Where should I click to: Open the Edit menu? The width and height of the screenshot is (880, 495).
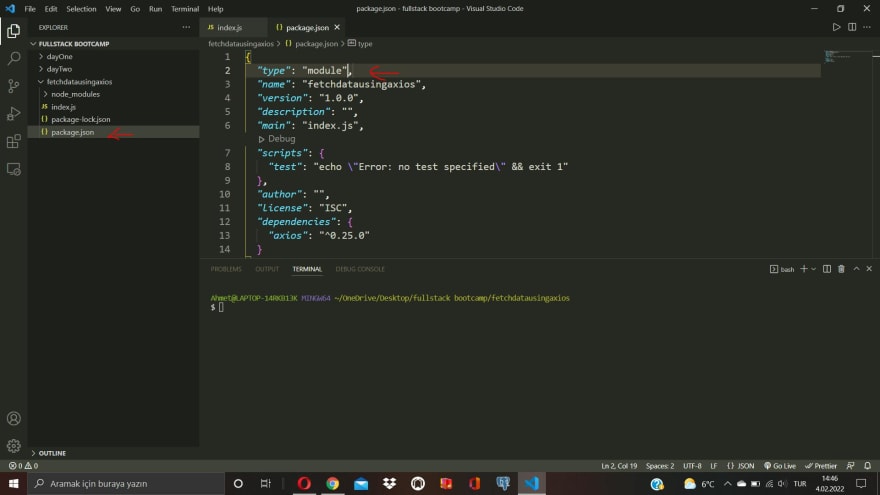pyautogui.click(x=51, y=9)
